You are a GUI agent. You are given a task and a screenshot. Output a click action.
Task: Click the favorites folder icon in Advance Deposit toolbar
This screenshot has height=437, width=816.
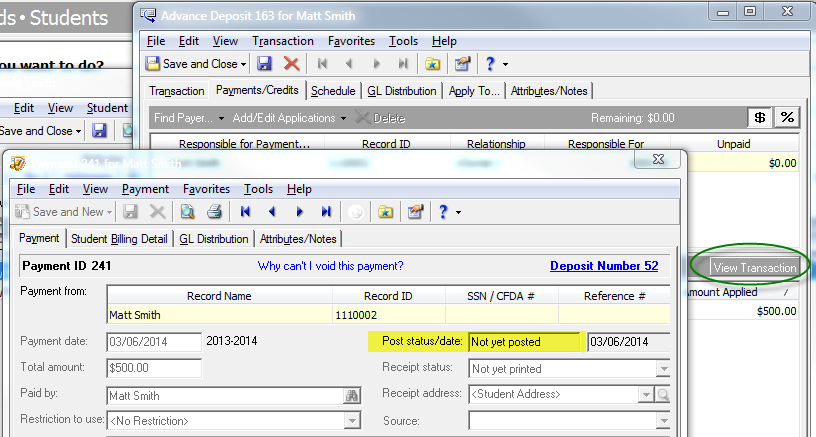tap(432, 64)
